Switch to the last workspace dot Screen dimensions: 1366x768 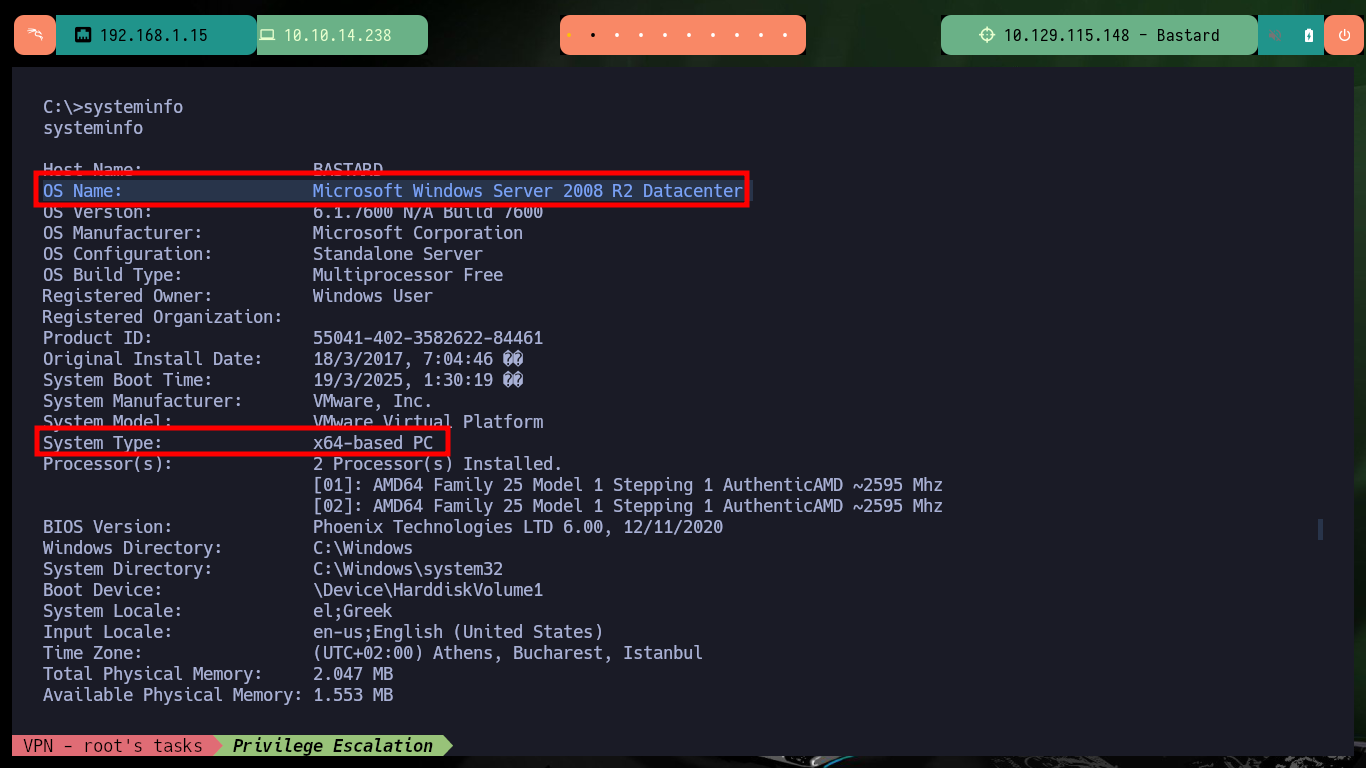[x=785, y=35]
